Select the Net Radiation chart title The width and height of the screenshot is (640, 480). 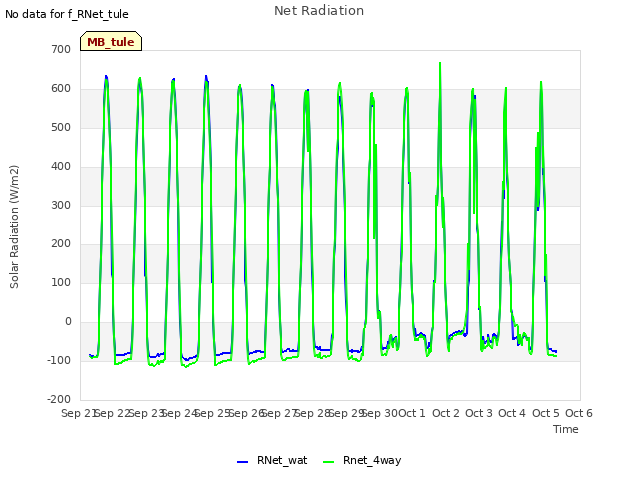pos(319,11)
